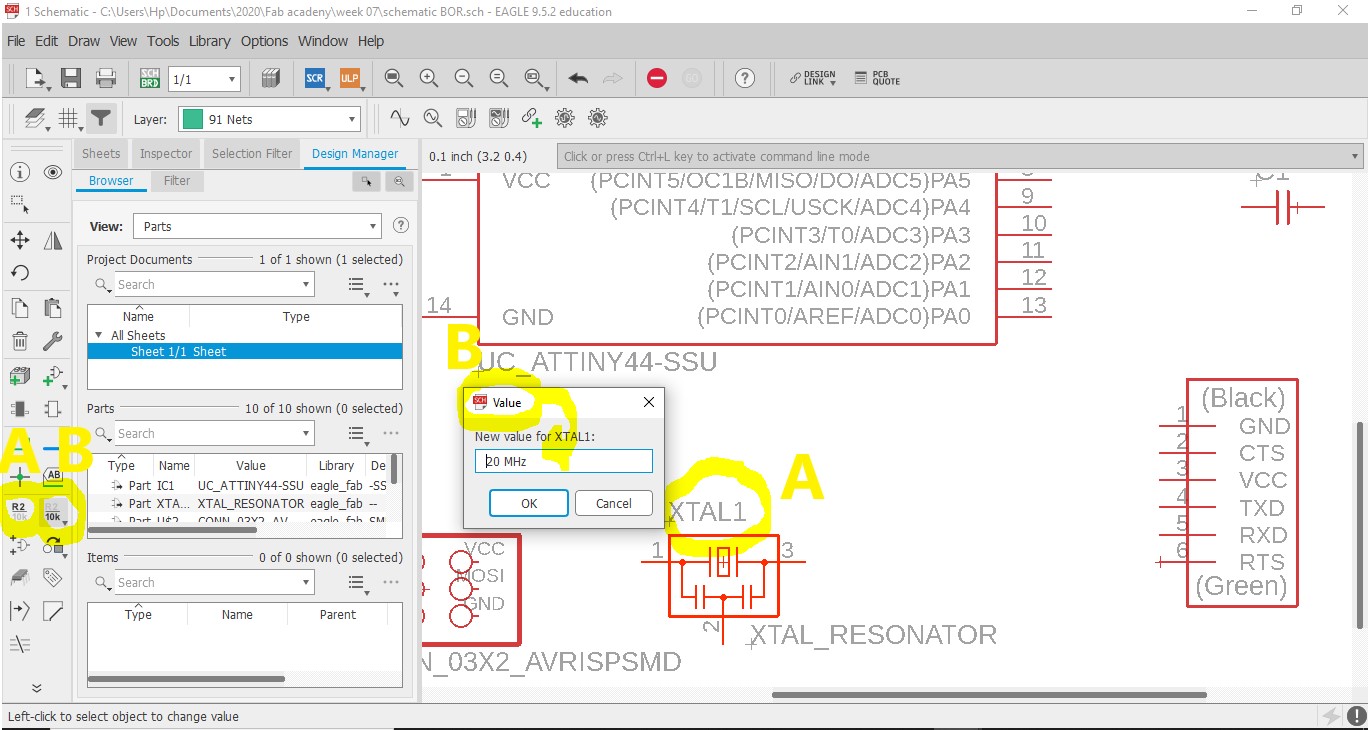Screen dimensions: 1368x730
Task: Open the layer settings dropdown icon
Action: pyautogui.click(x=37, y=119)
